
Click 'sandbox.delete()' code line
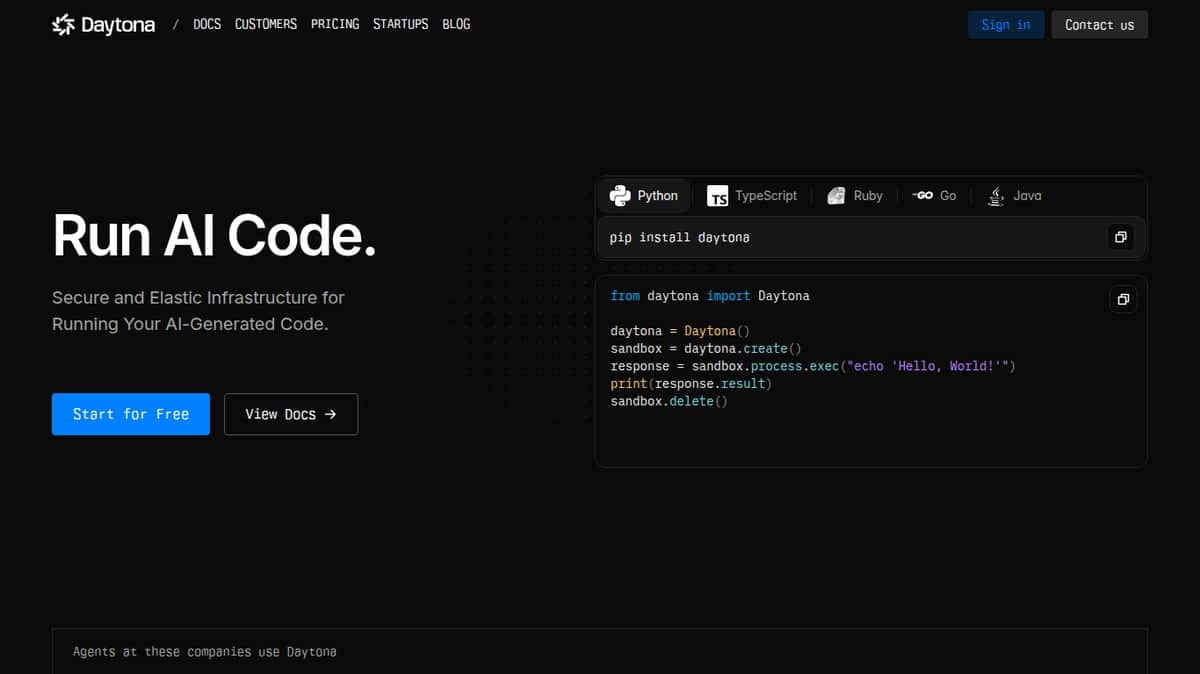(x=669, y=401)
